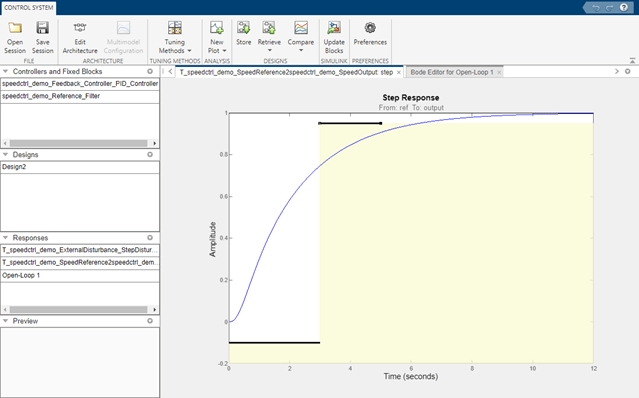Expand Retrieve dropdown arrow
The image size is (639, 398).
point(269,51)
